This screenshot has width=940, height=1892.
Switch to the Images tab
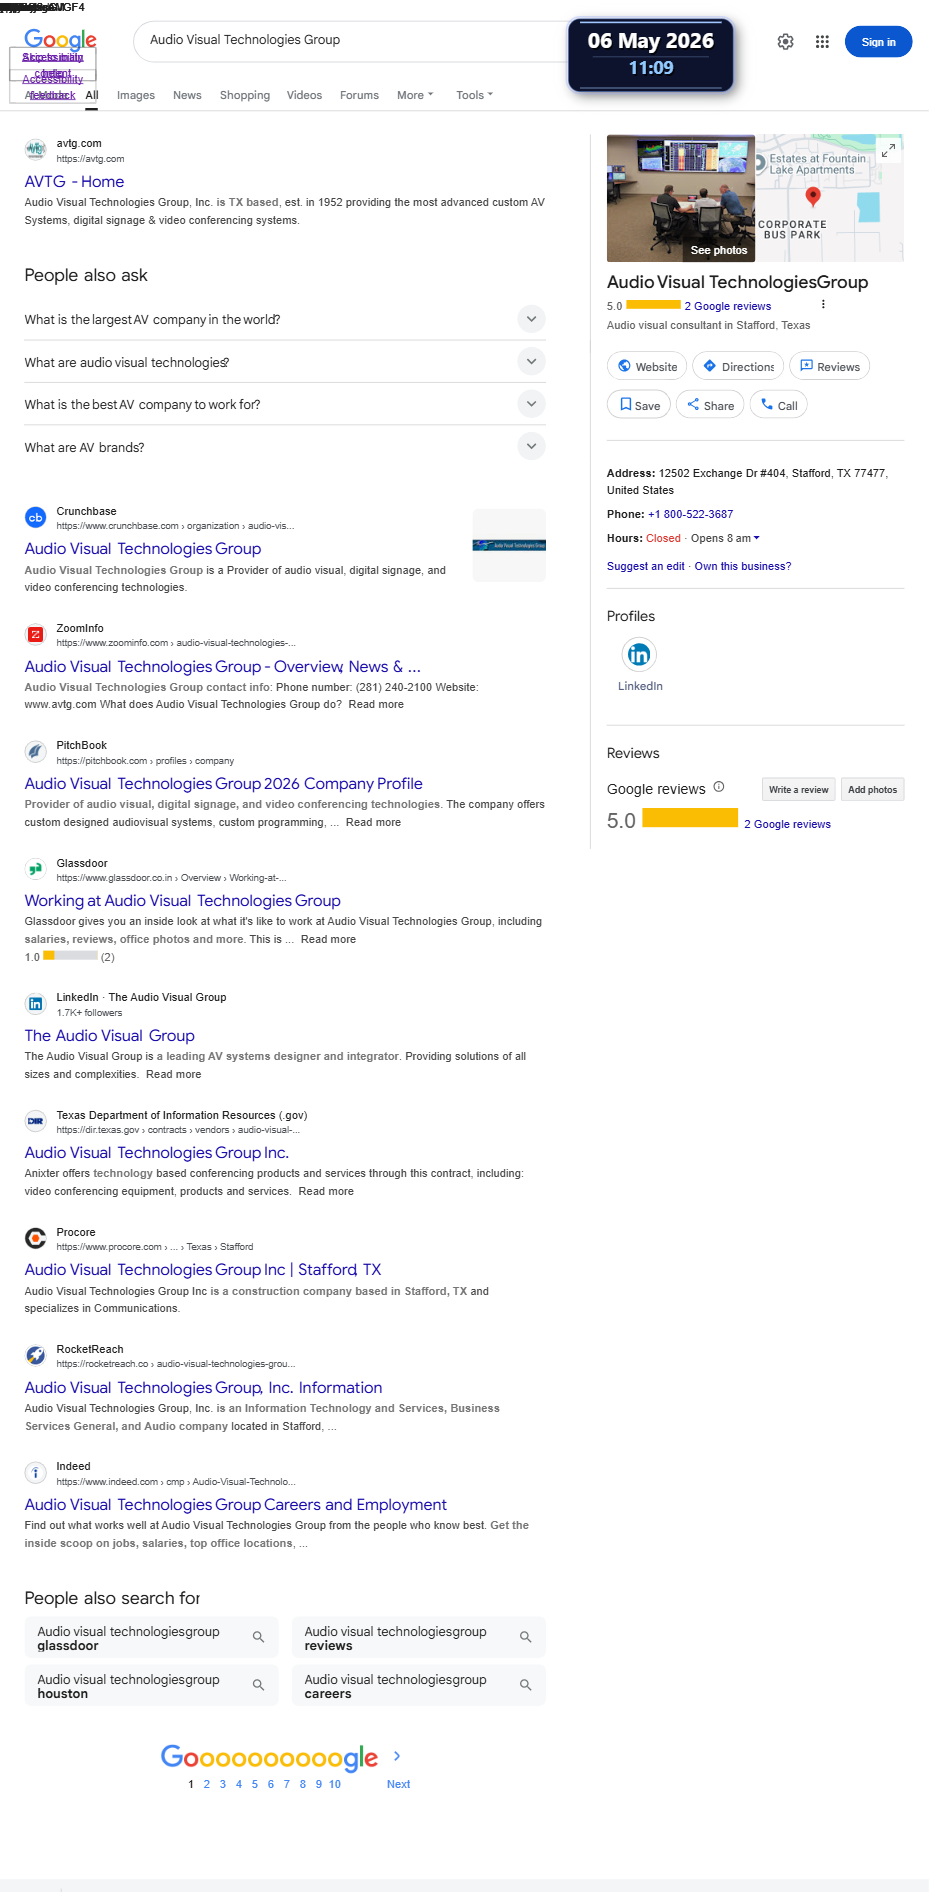click(x=136, y=95)
